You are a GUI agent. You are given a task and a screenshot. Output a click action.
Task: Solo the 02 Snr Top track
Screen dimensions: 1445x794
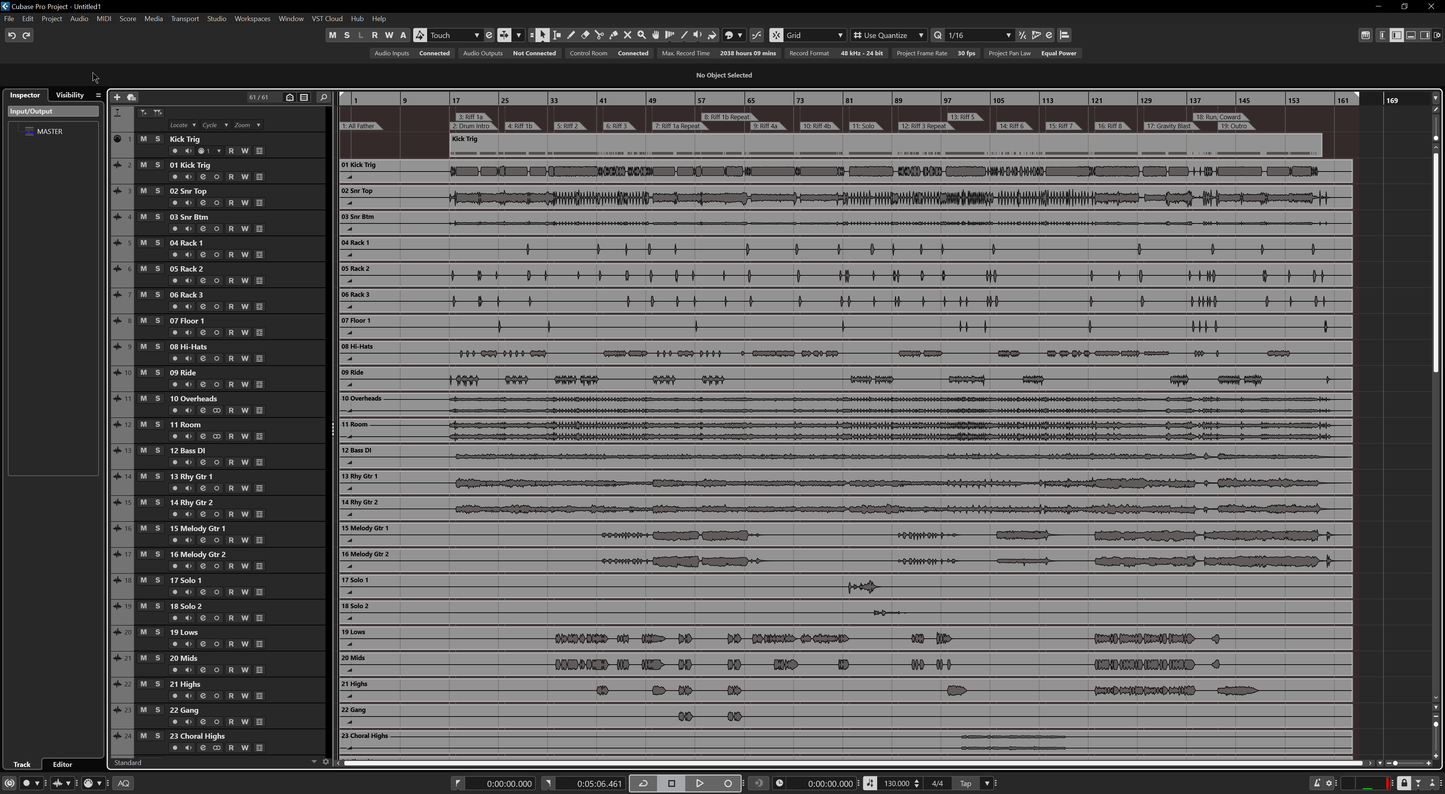coord(157,191)
